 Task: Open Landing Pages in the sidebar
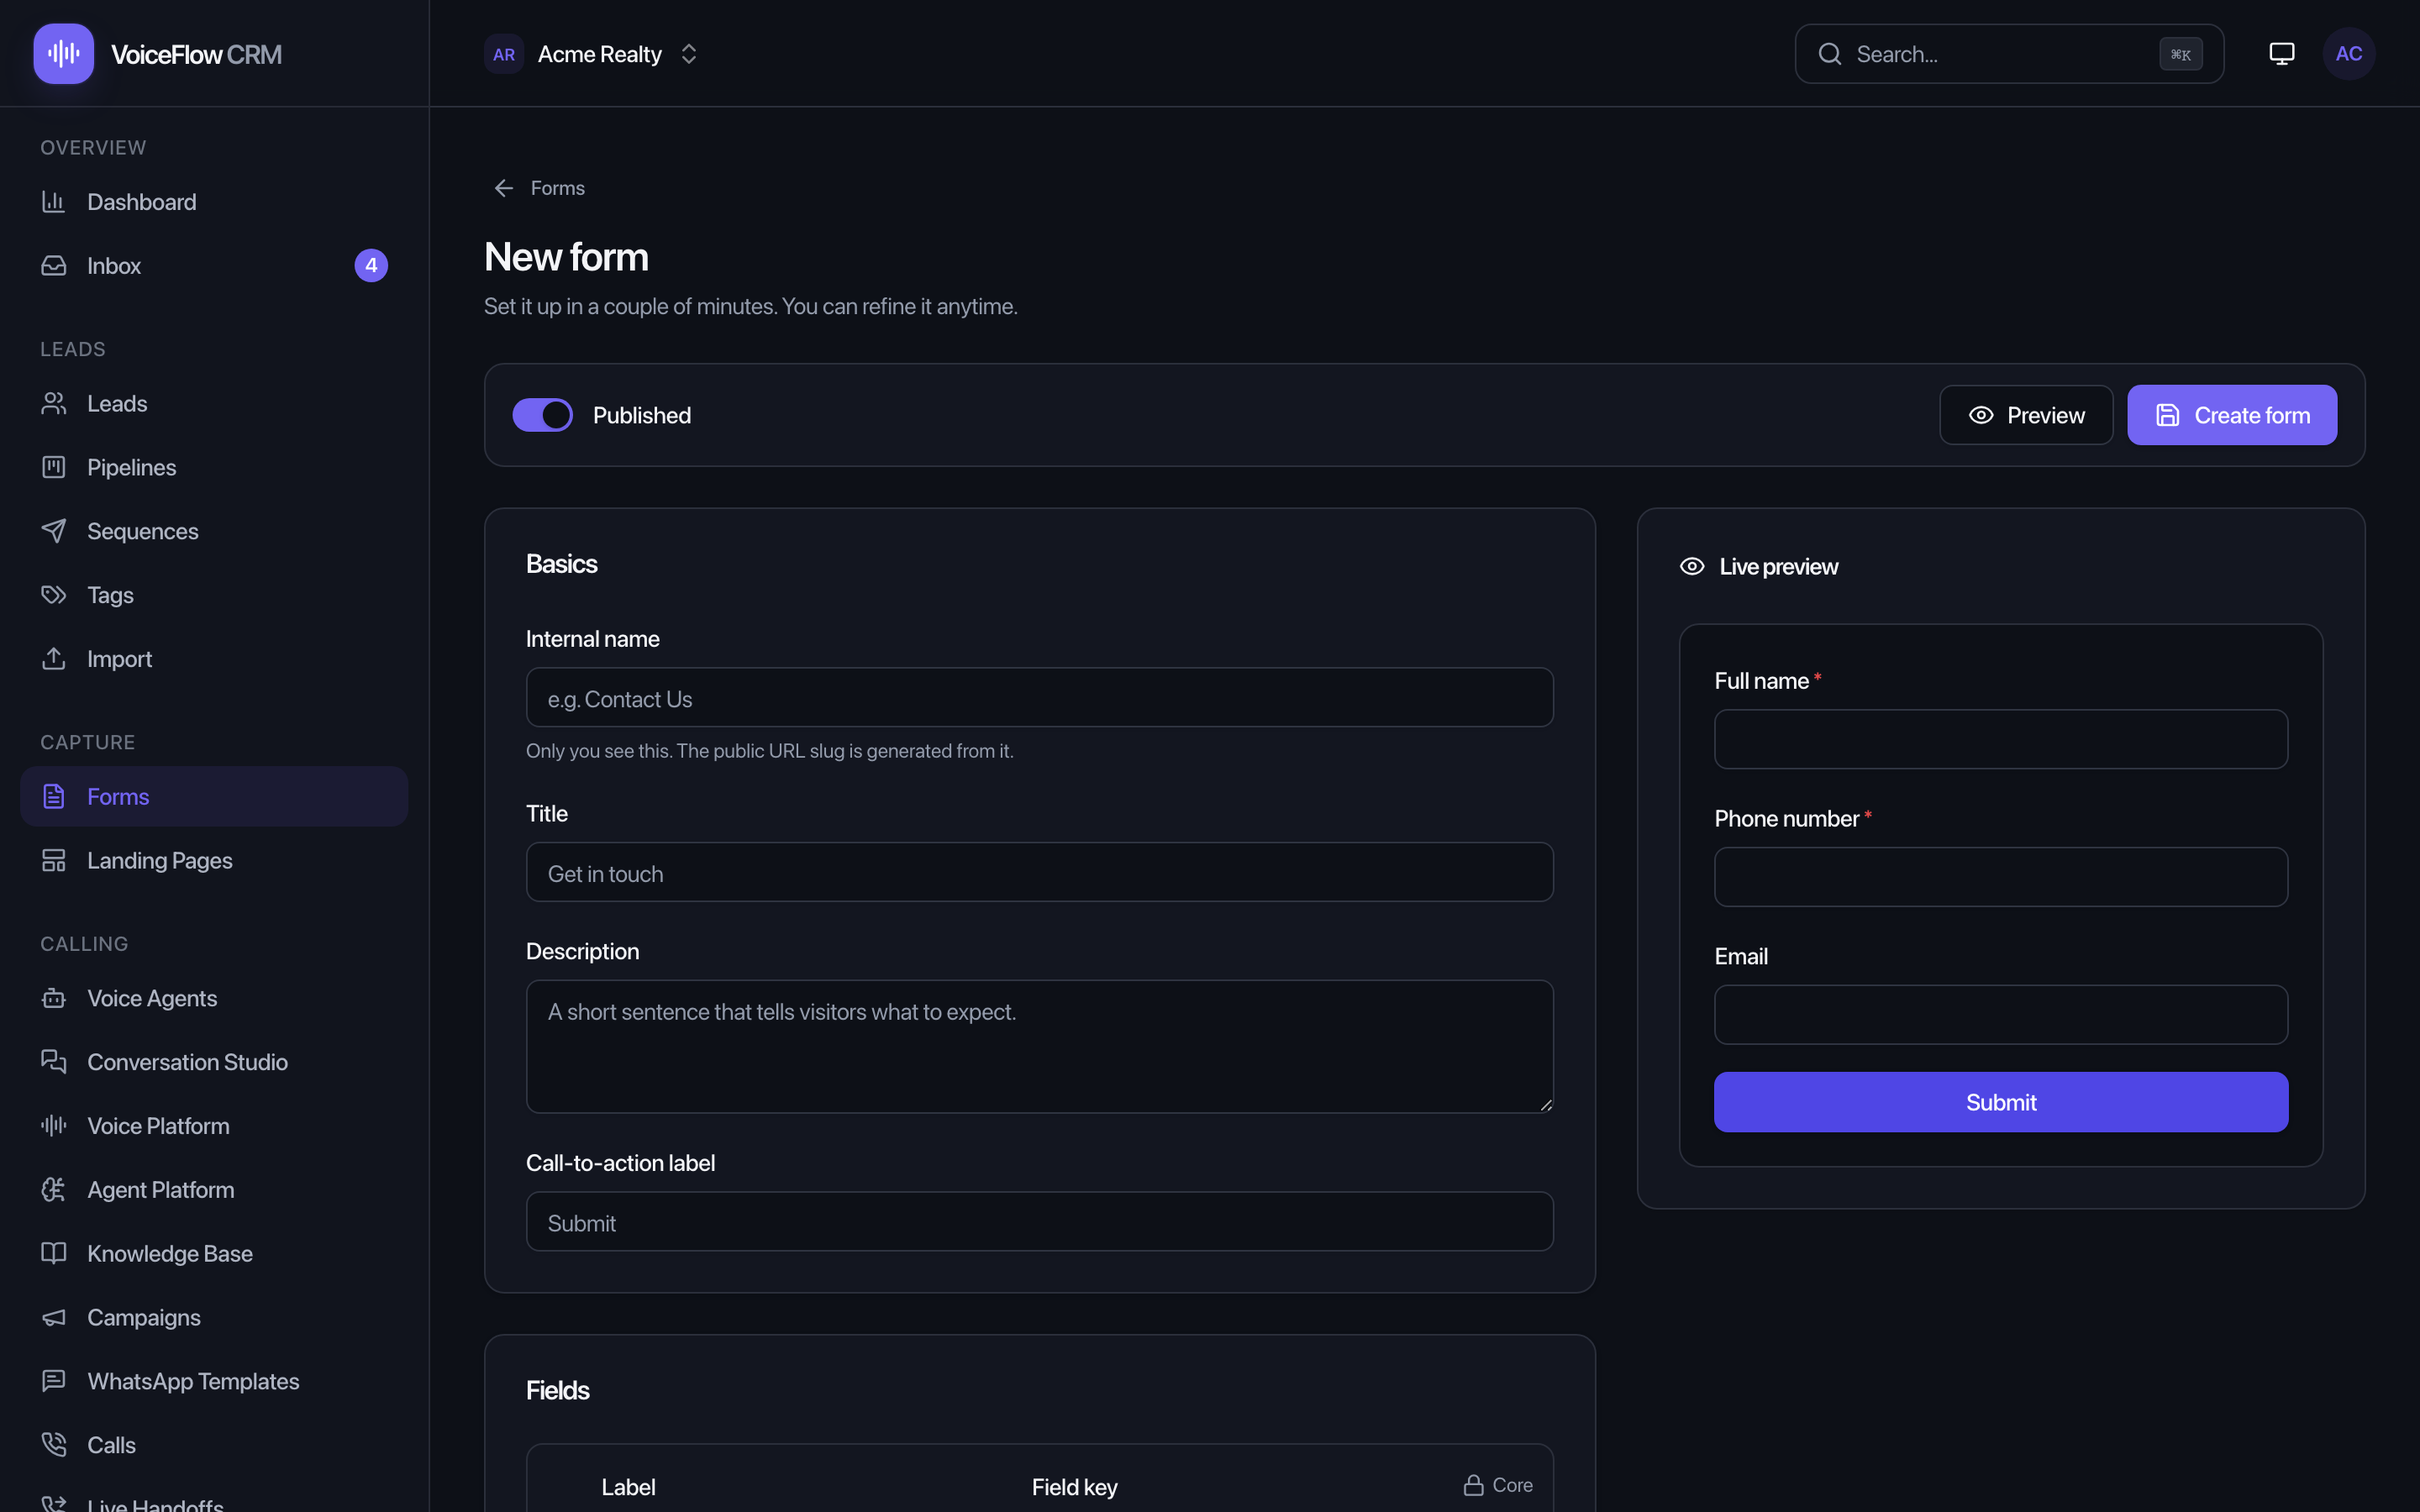214,861
